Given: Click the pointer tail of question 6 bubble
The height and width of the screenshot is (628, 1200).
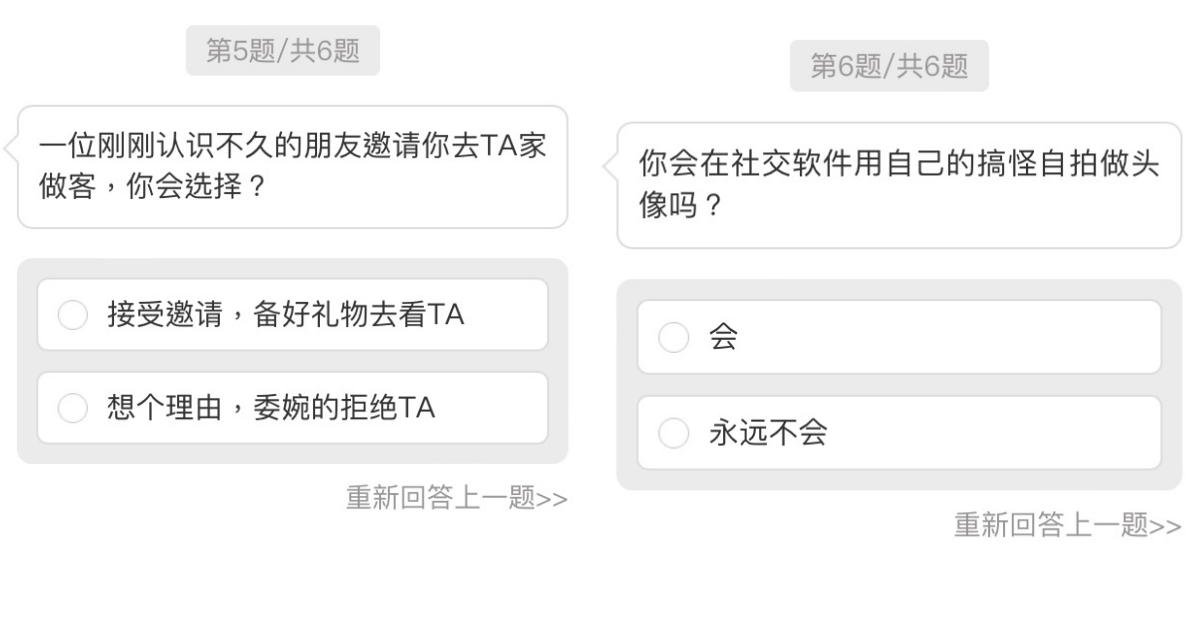Looking at the screenshot, I should pos(611,167).
